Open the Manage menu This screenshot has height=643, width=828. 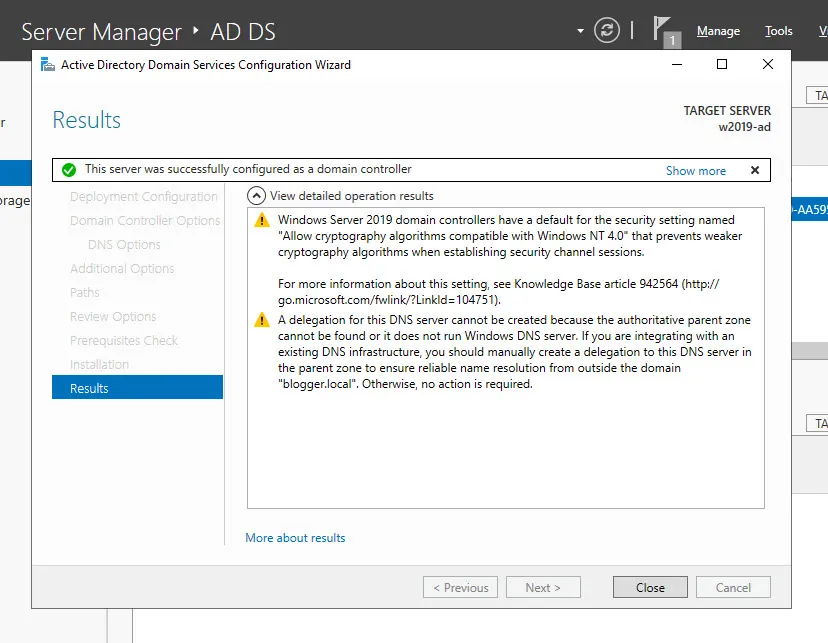718,31
